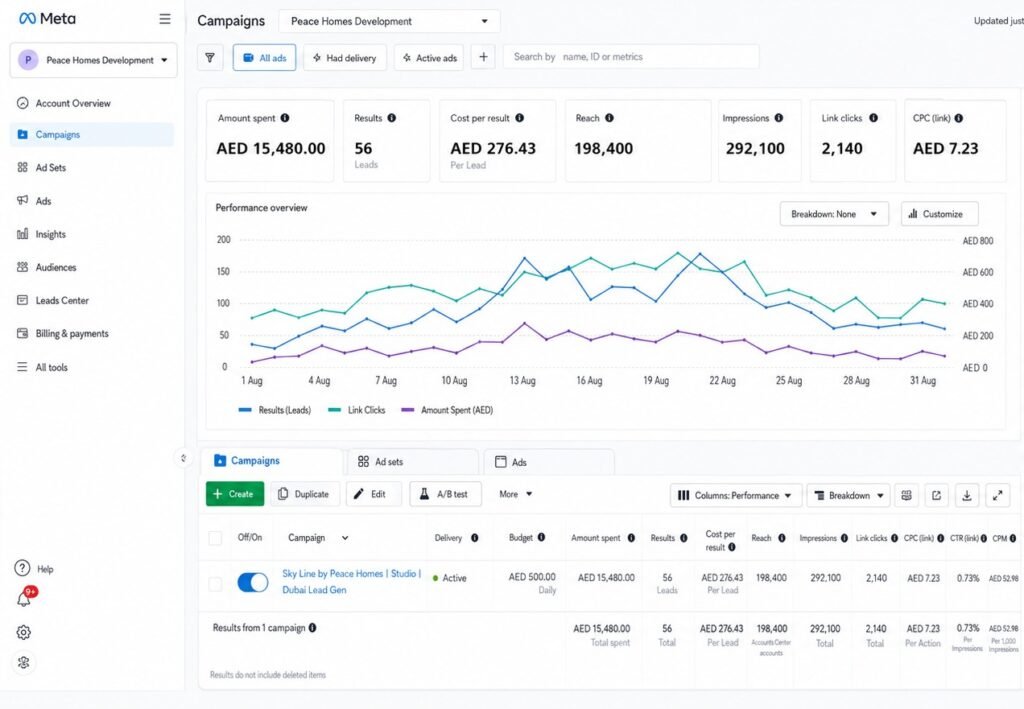1024x709 pixels.
Task: Open the Columns: Performance dropdown
Action: click(x=735, y=496)
